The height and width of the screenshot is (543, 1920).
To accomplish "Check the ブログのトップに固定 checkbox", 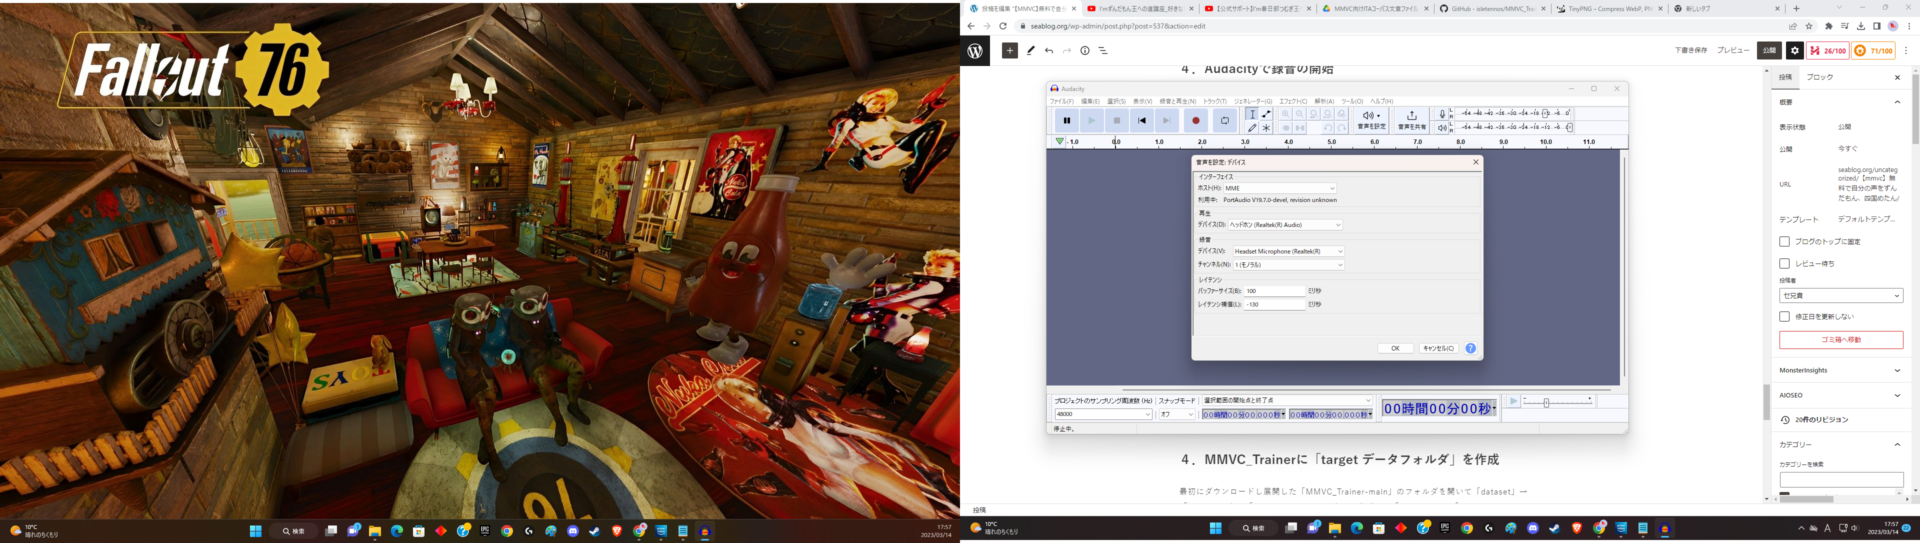I will click(x=1784, y=241).
